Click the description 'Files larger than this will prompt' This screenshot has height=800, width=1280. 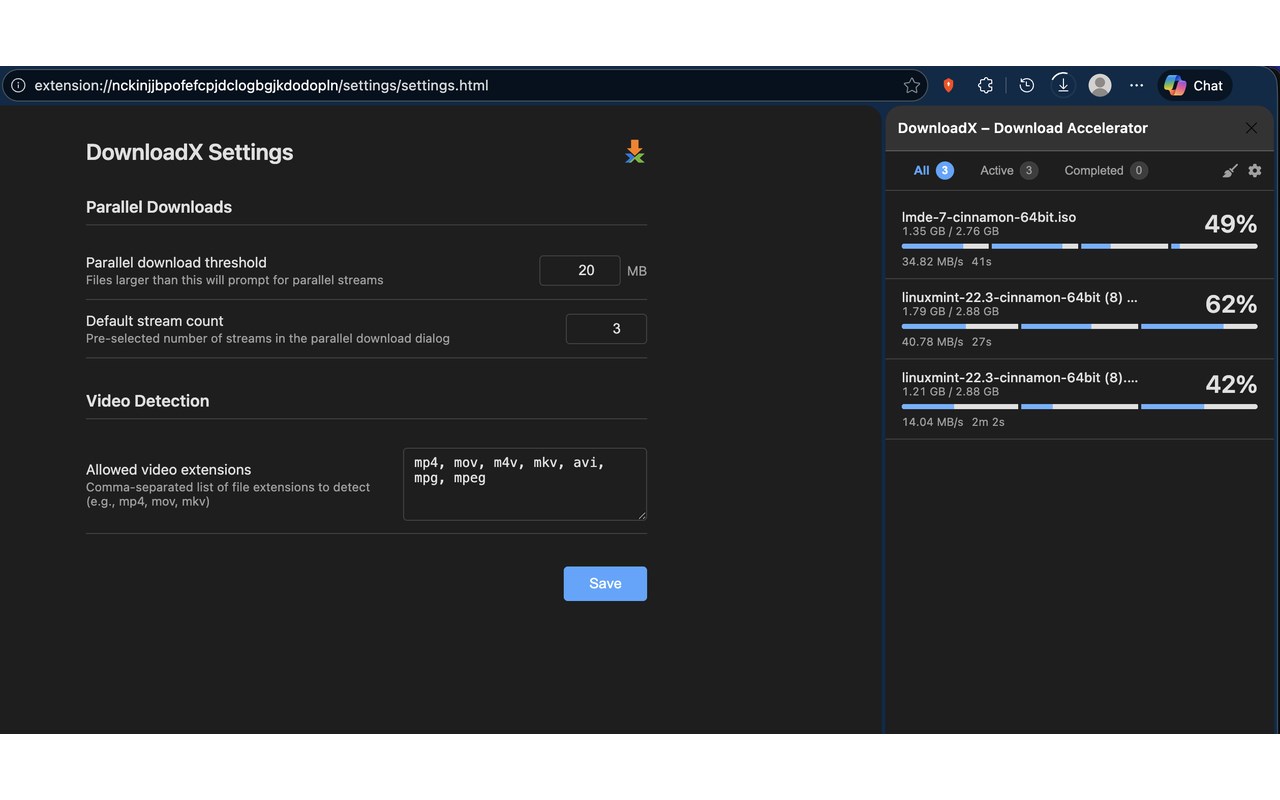pyautogui.click(x=235, y=280)
